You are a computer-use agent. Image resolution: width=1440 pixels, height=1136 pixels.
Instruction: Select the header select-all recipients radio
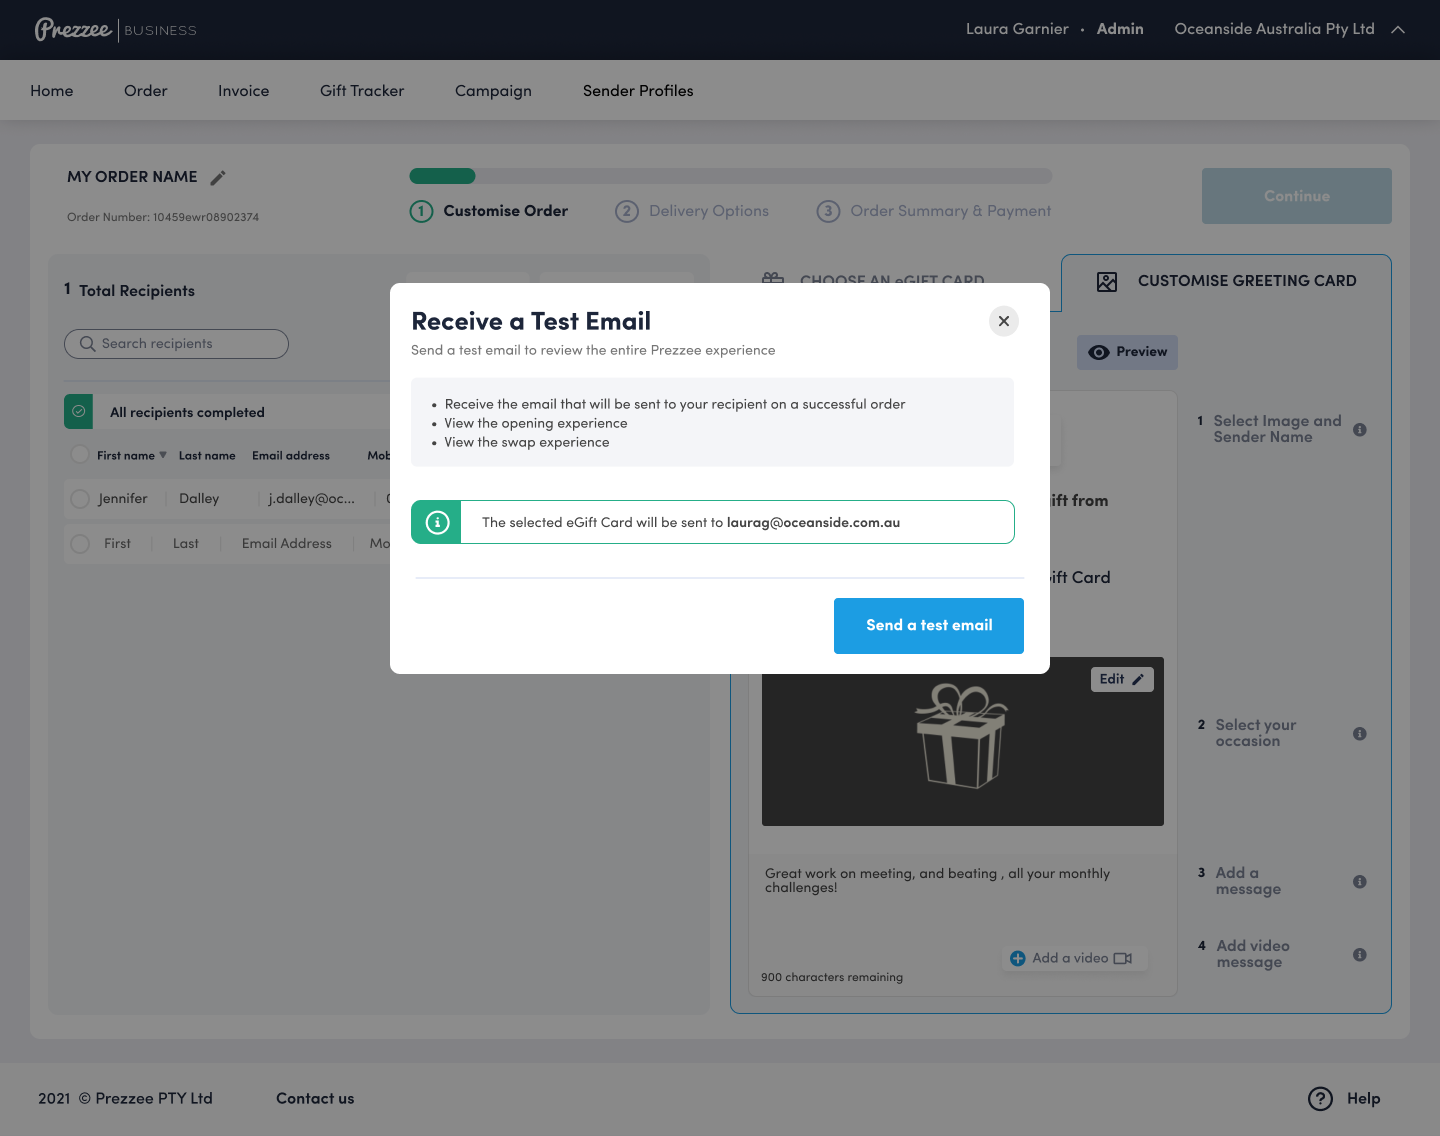point(80,455)
